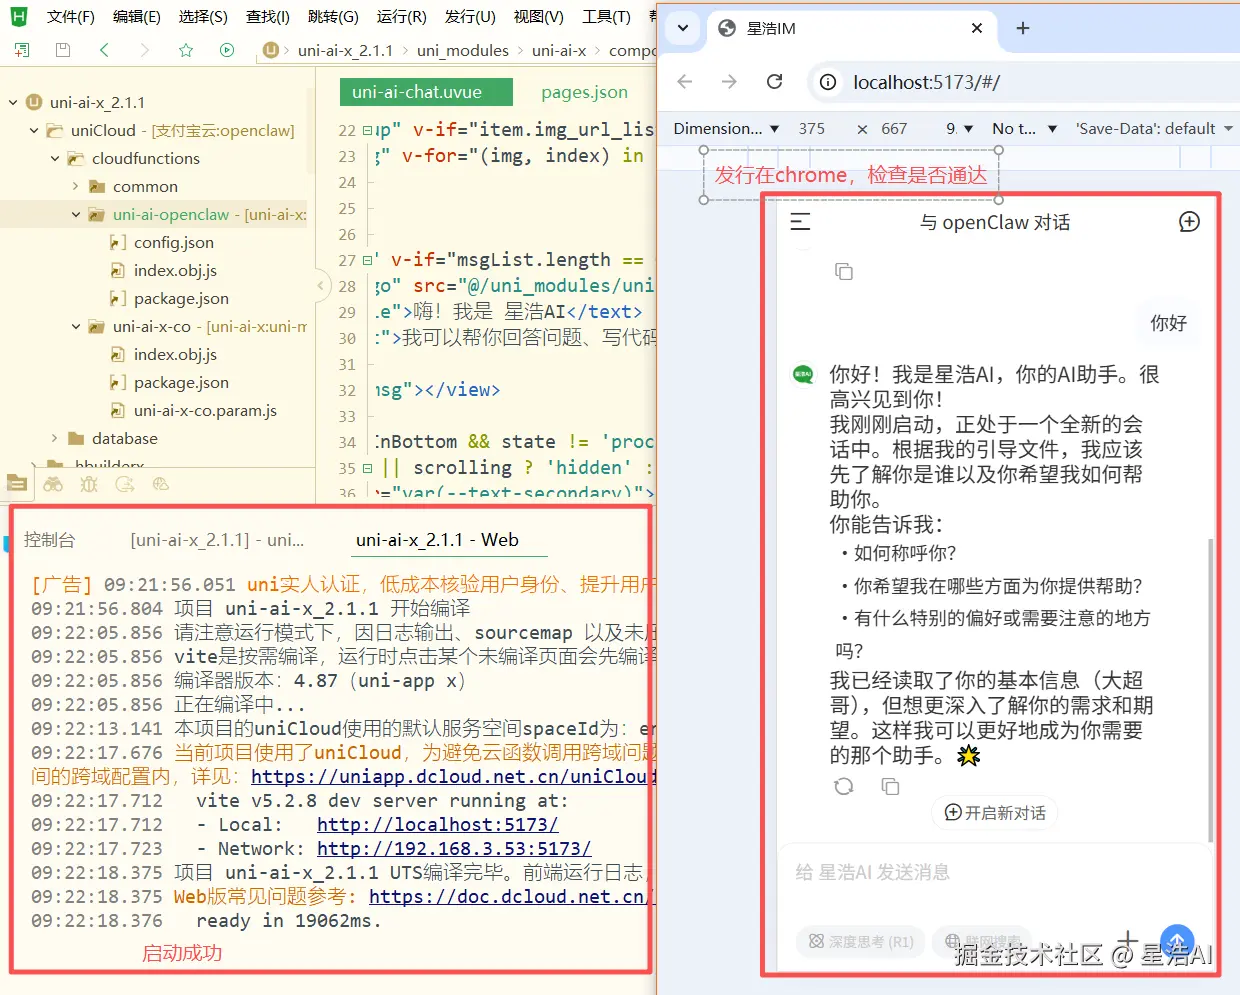Screen dimensions: 1240x995
Task: Switch to the pages.json editor tab
Action: tap(584, 92)
